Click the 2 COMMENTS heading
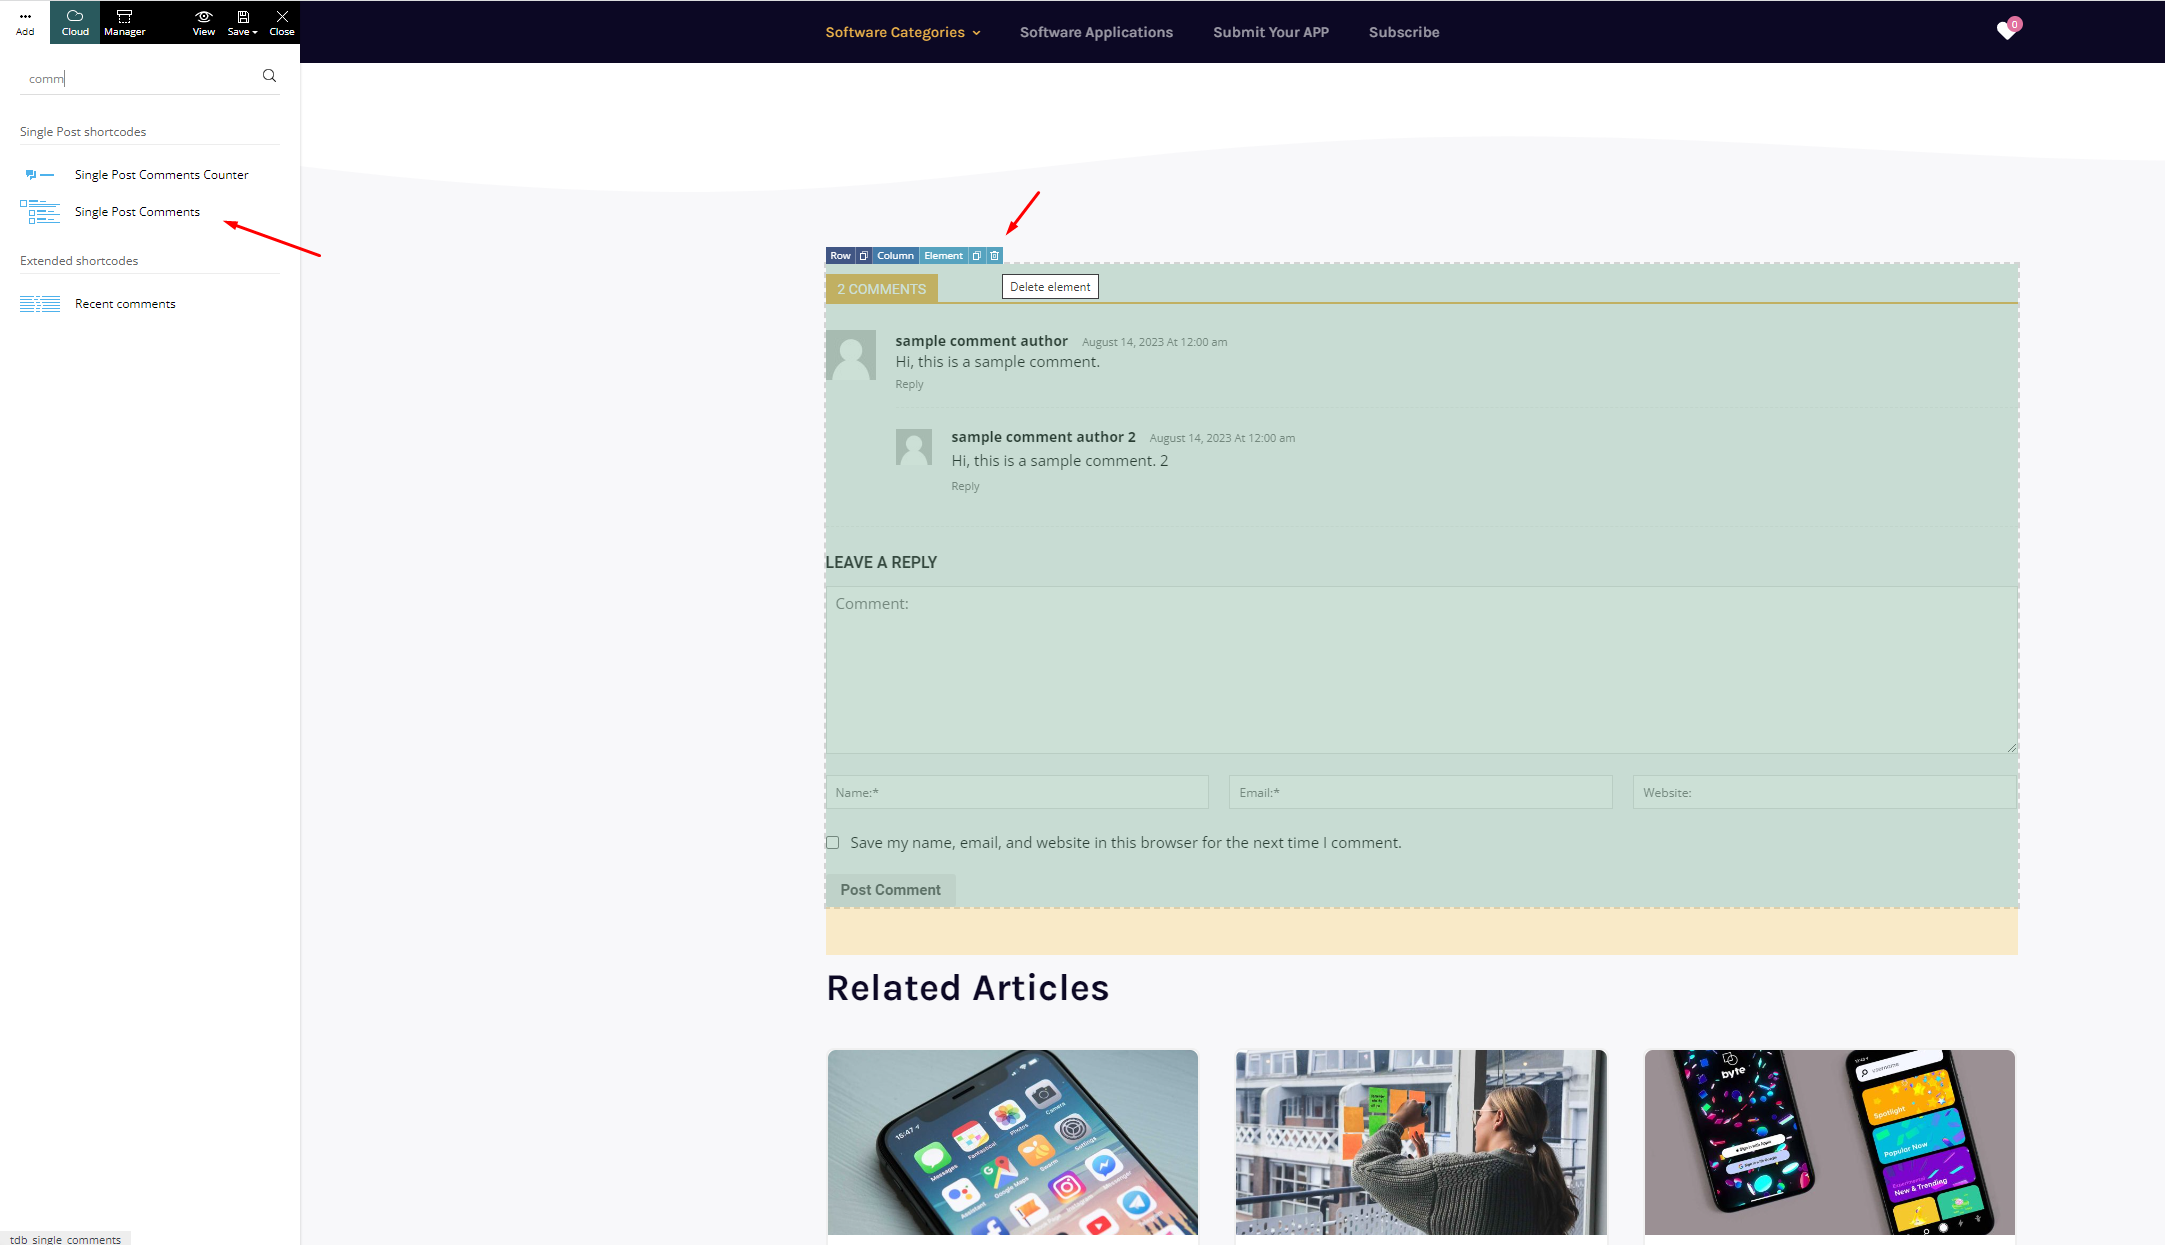Viewport: 2165px width, 1245px height. 881,289
